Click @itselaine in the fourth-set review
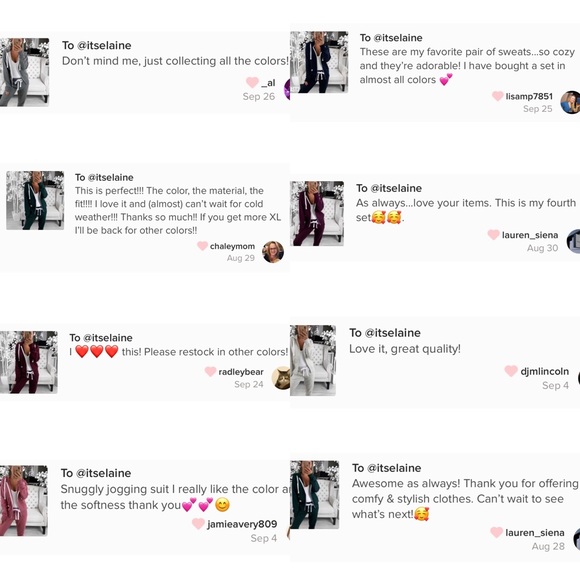Viewport: 580px width, 580px height. tap(396, 188)
